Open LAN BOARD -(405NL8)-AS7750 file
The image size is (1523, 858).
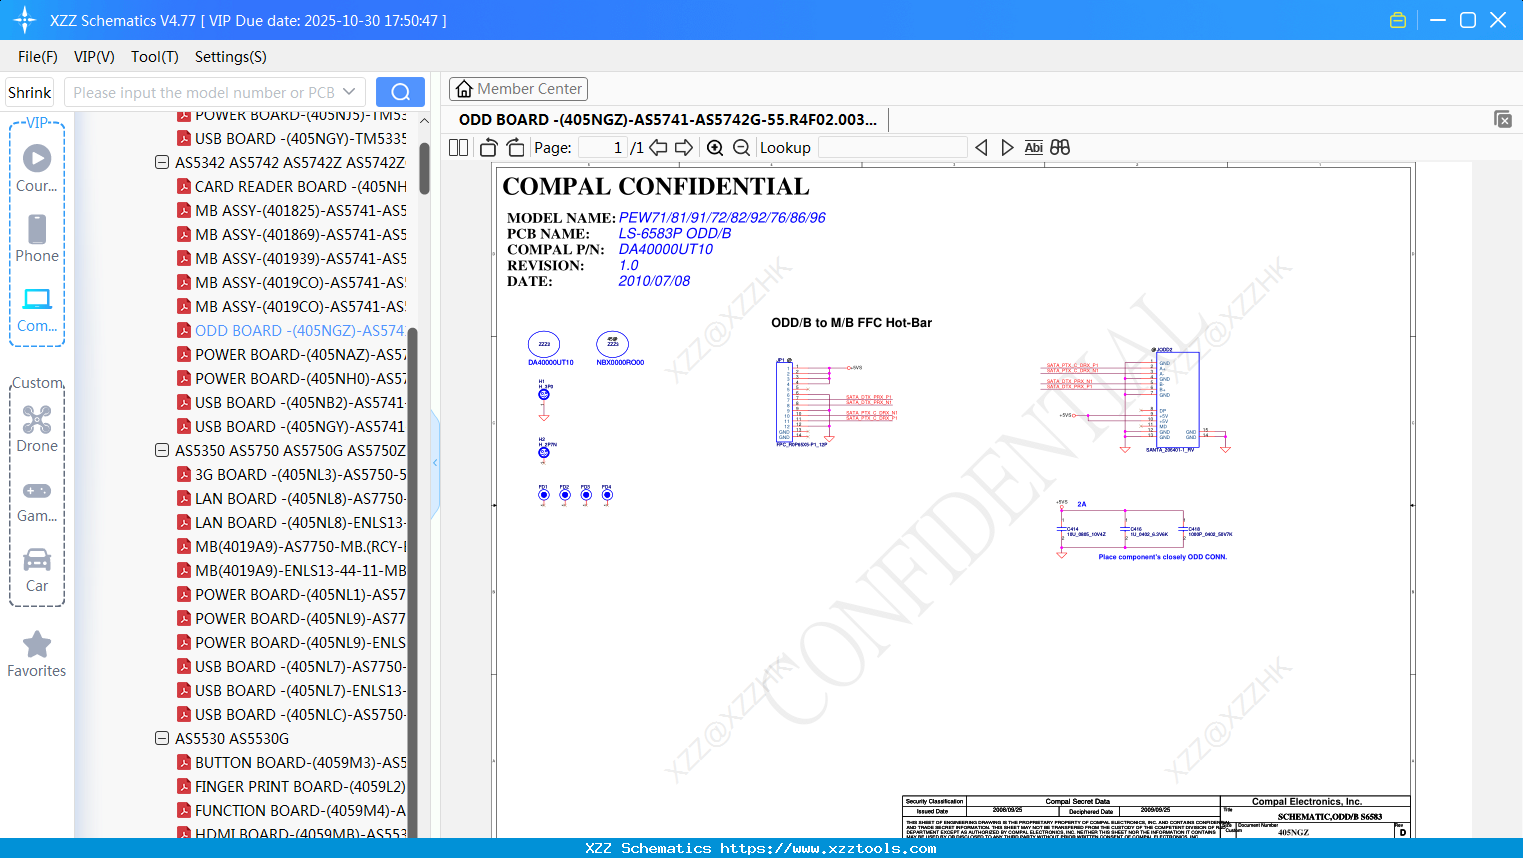(x=292, y=498)
